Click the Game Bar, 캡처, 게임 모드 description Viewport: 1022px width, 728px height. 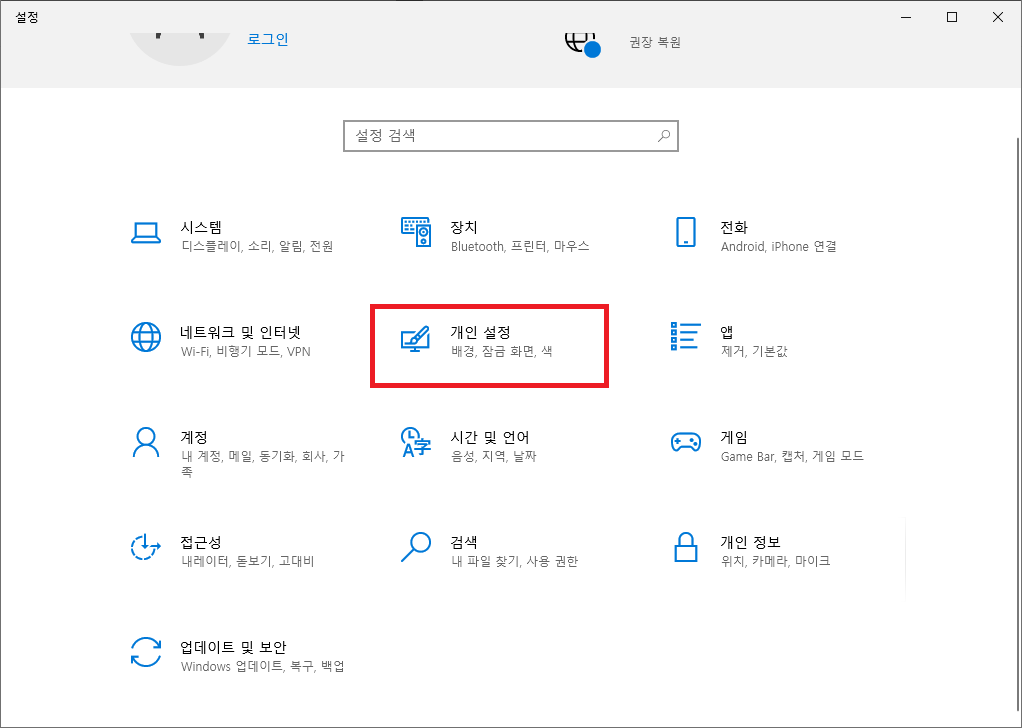point(792,456)
